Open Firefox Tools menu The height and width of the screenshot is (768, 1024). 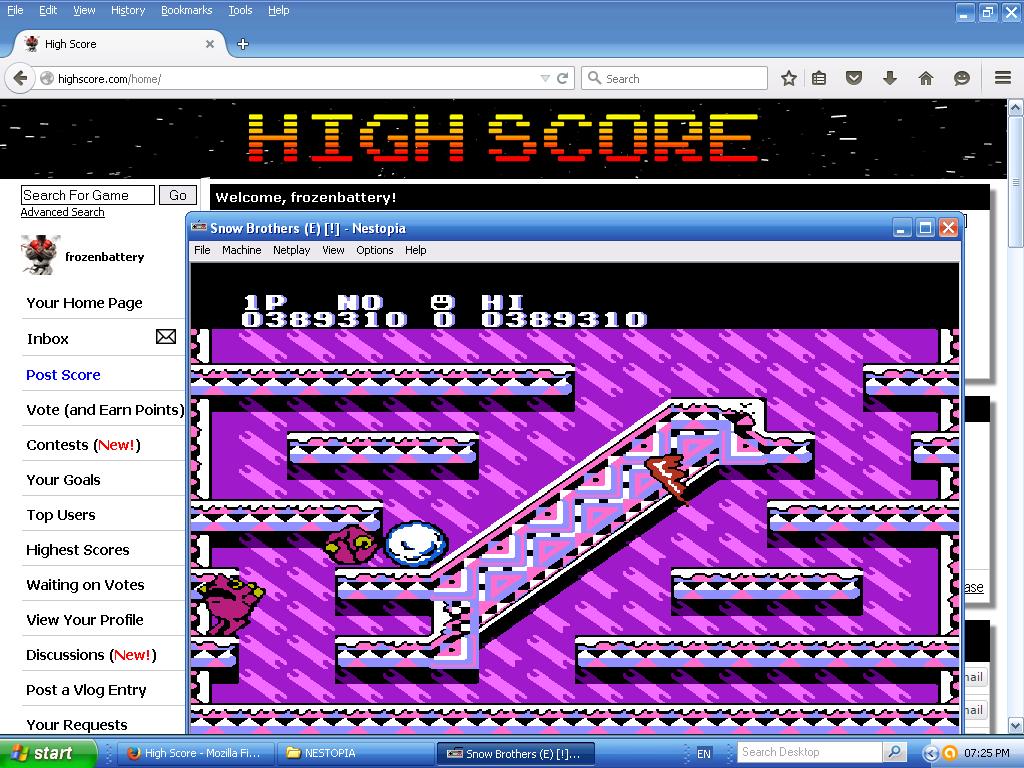pyautogui.click(x=240, y=10)
